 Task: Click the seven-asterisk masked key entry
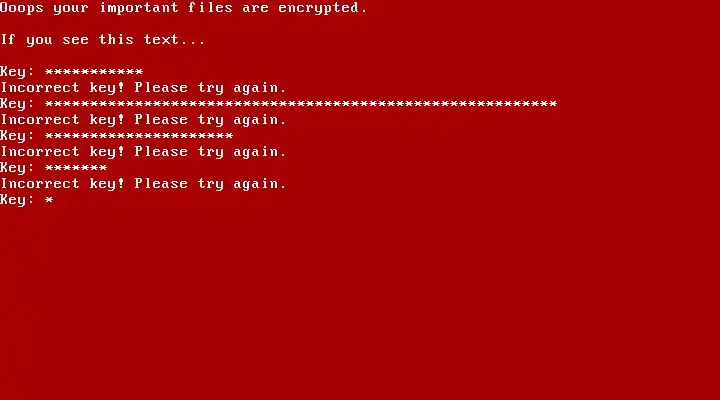pyautogui.click(x=76, y=168)
